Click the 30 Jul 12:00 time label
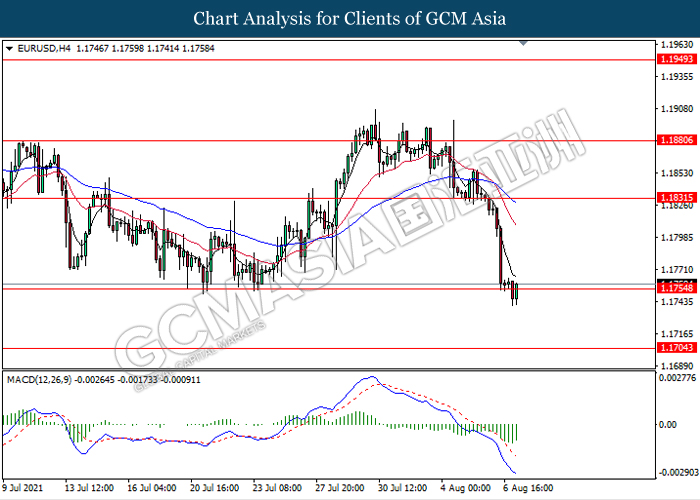Screen dimensions: 700x500 pyautogui.click(x=402, y=488)
